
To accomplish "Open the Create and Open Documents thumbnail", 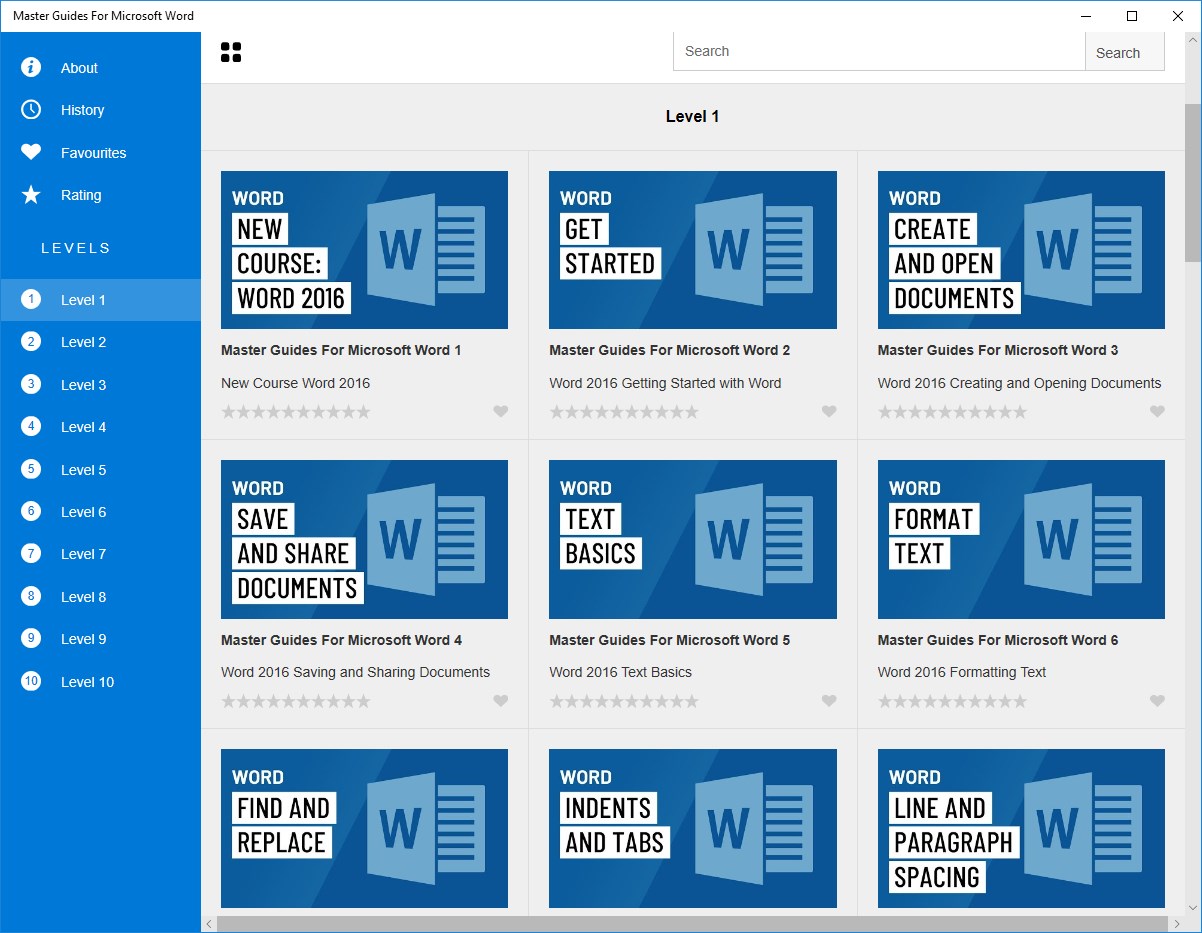I will coord(1021,250).
